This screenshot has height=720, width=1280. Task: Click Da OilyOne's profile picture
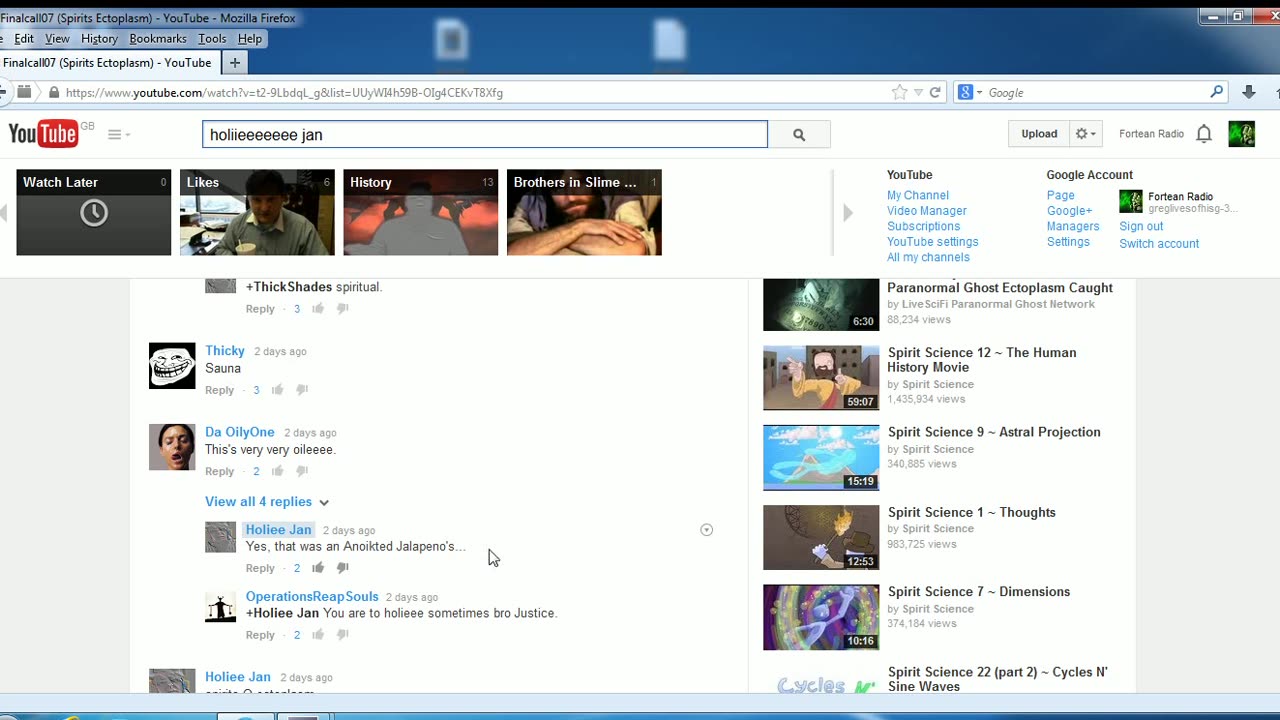[172, 447]
